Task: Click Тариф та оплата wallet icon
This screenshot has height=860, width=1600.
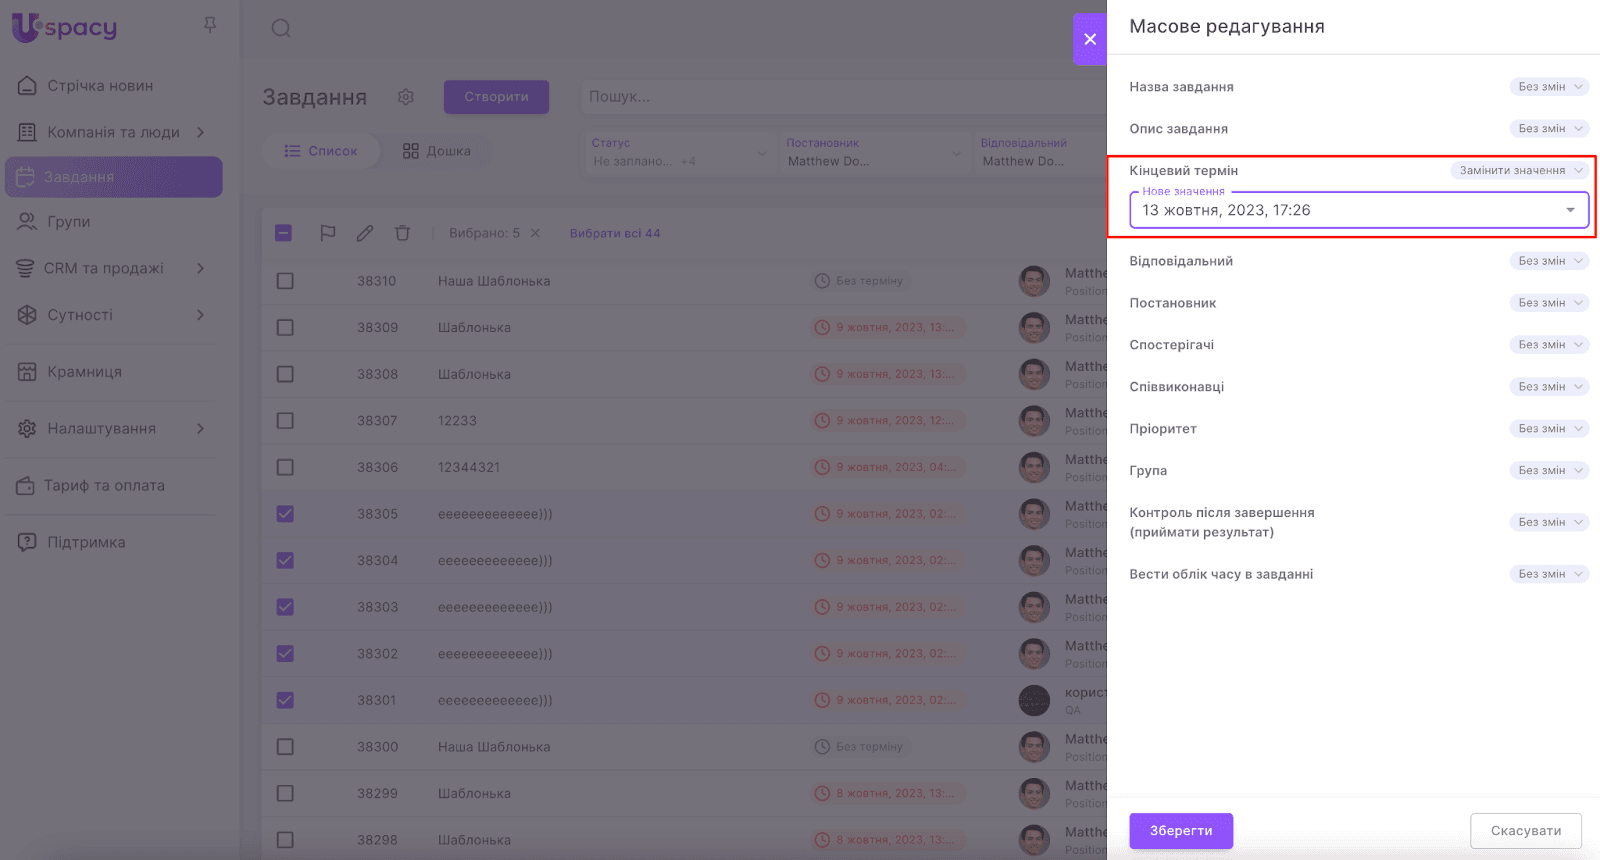Action: (x=25, y=486)
